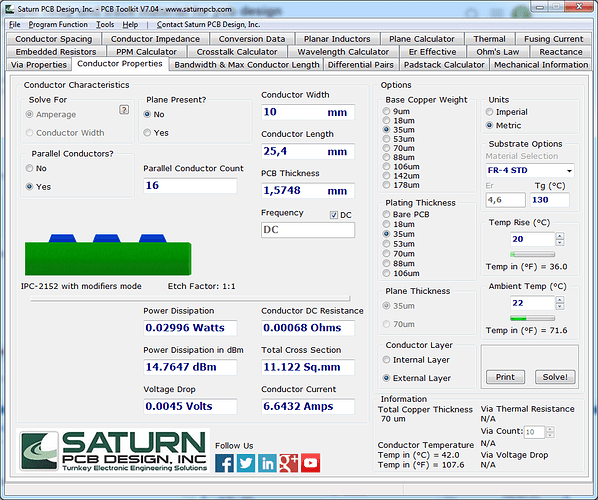Click the app icon in title bar
Screen dimensions: 598x500
click(x=10, y=9)
